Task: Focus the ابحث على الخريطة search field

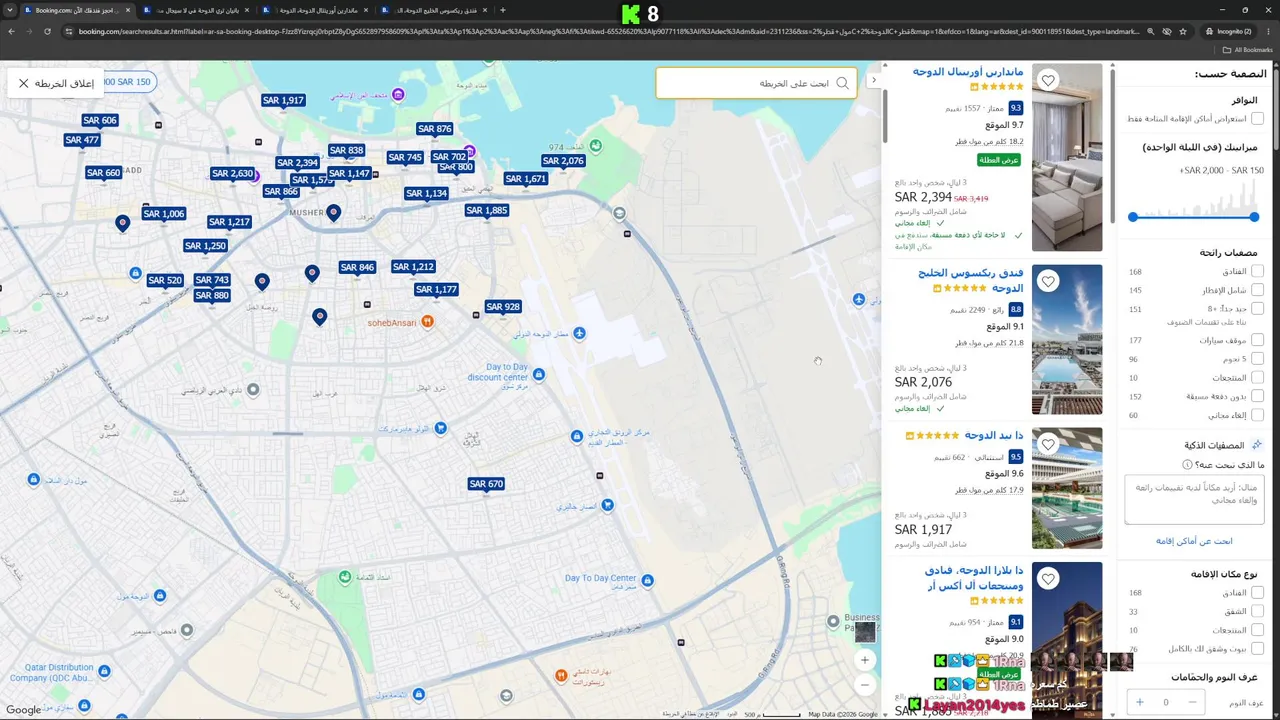Action: coord(756,83)
